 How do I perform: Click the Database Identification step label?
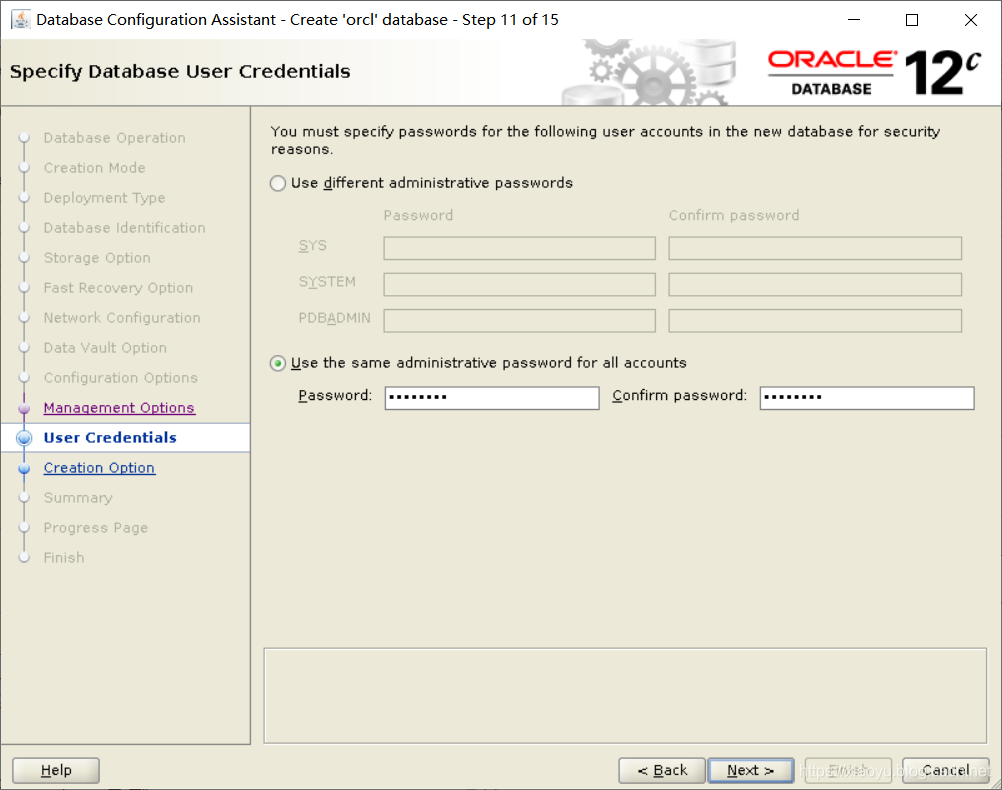(x=125, y=228)
